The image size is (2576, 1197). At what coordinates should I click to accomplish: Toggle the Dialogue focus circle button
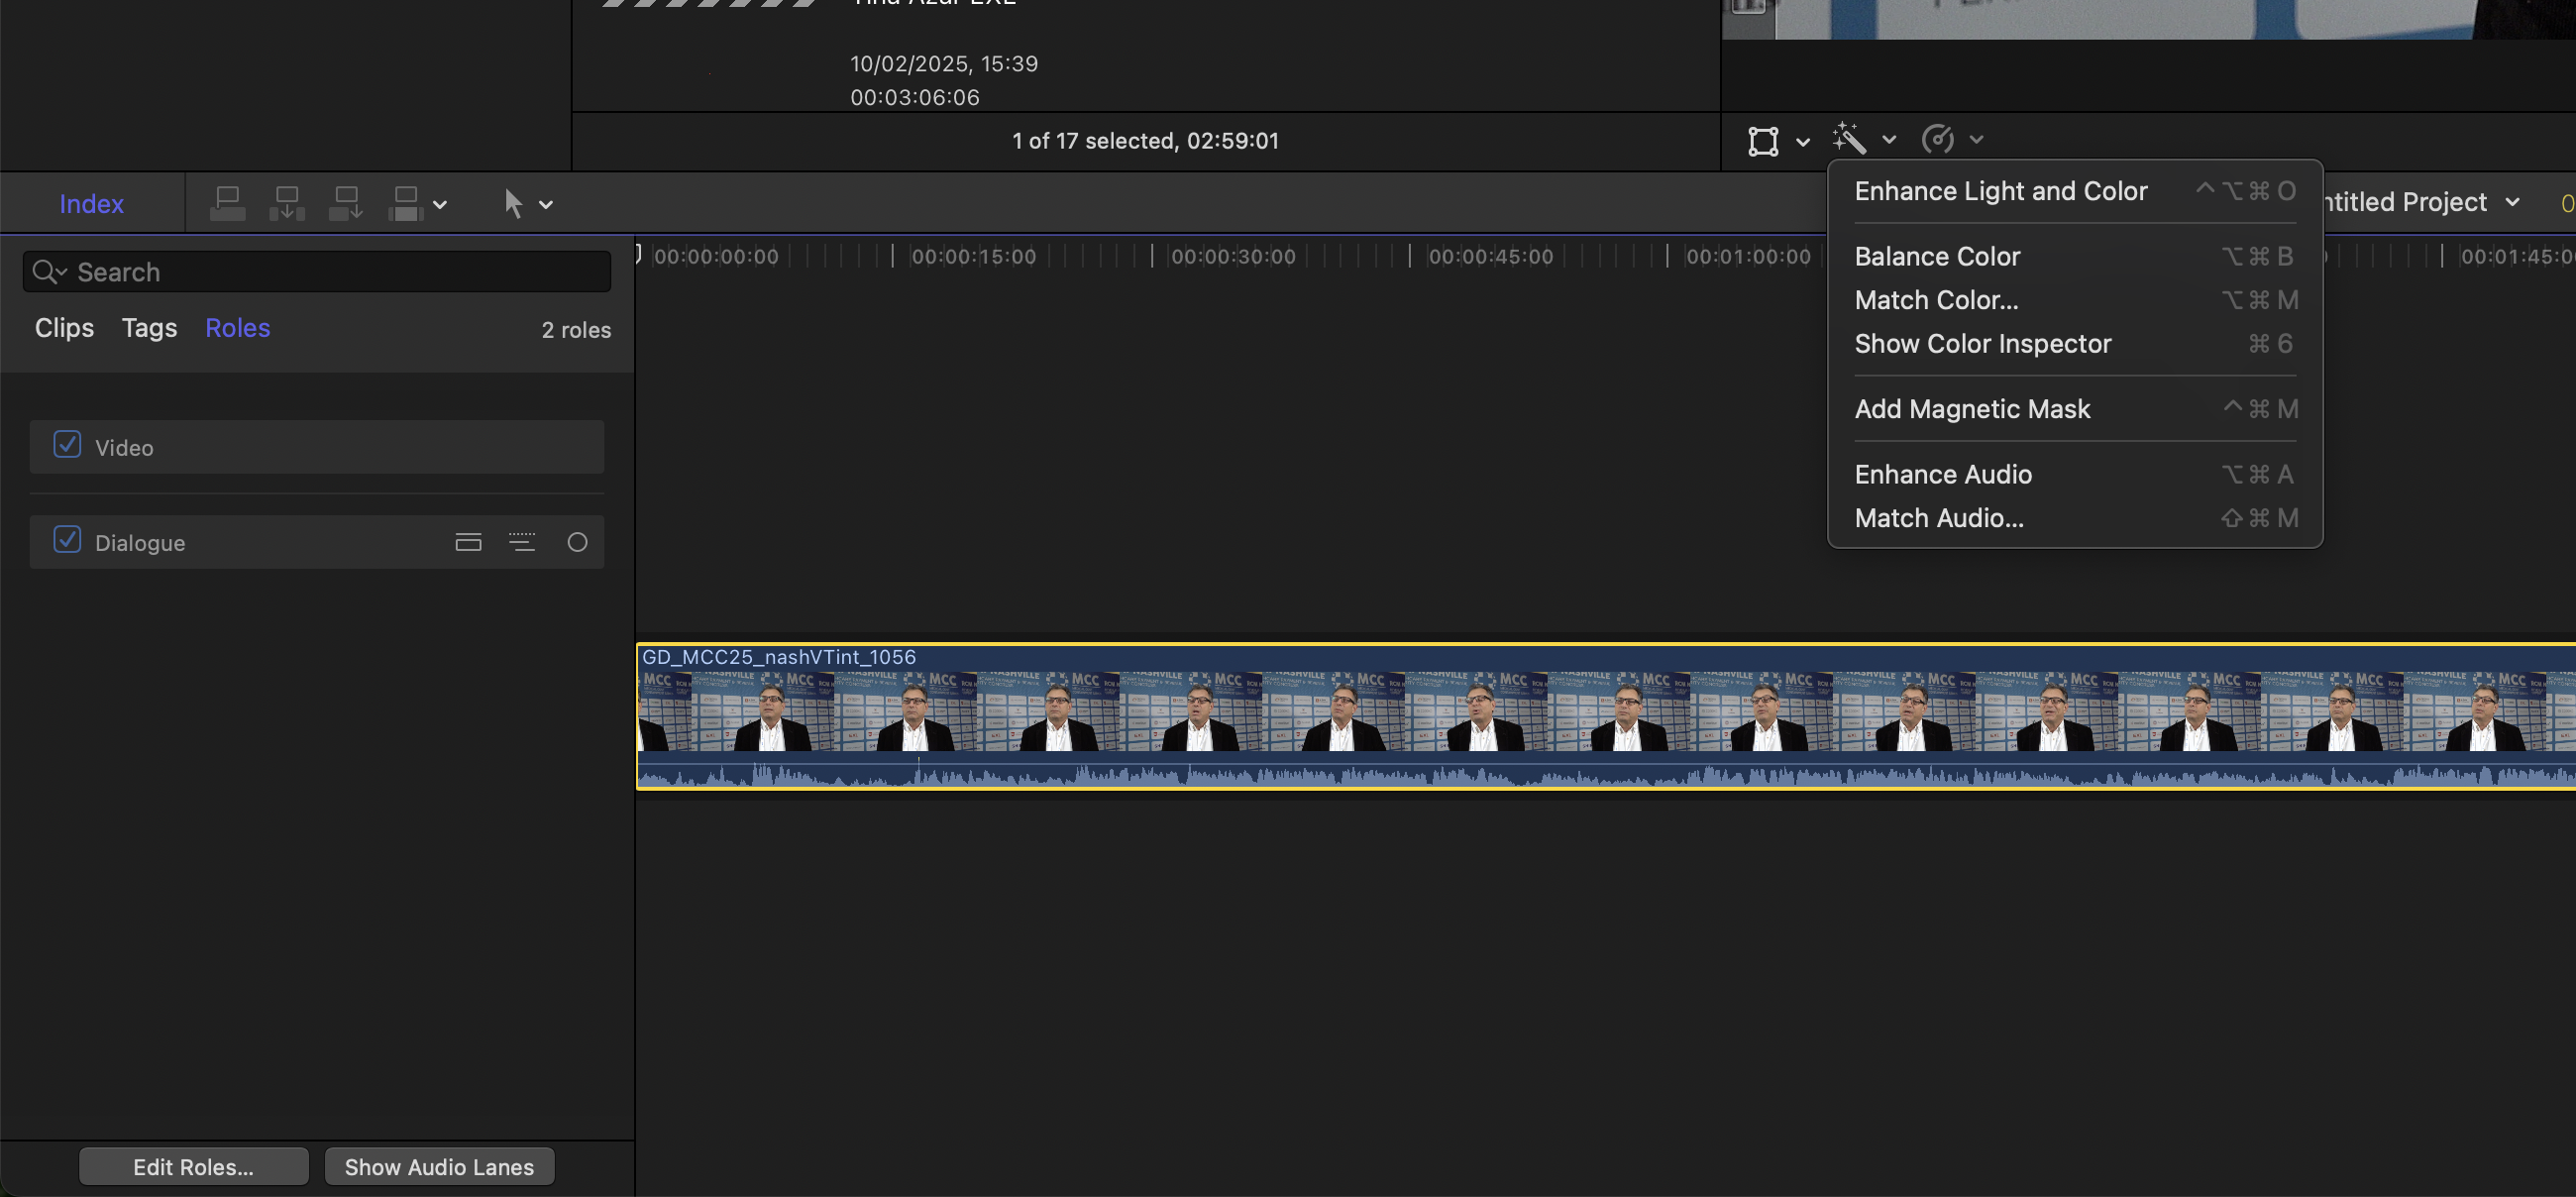(577, 542)
